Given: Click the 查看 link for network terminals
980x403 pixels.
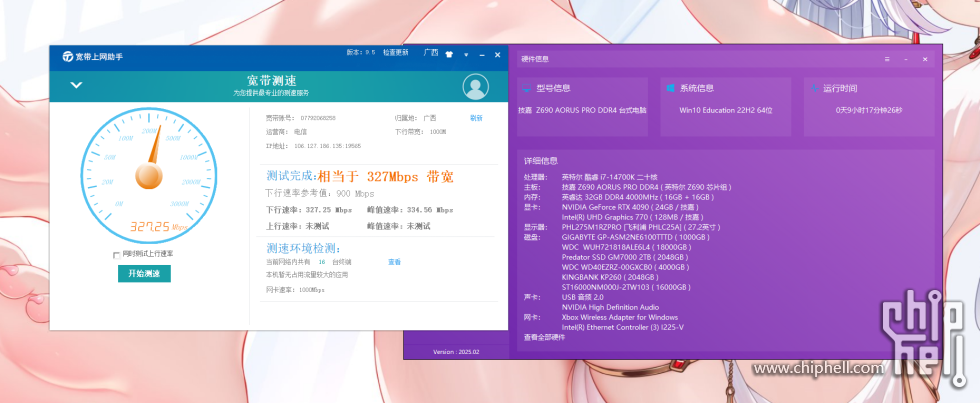Looking at the screenshot, I should click(x=394, y=262).
